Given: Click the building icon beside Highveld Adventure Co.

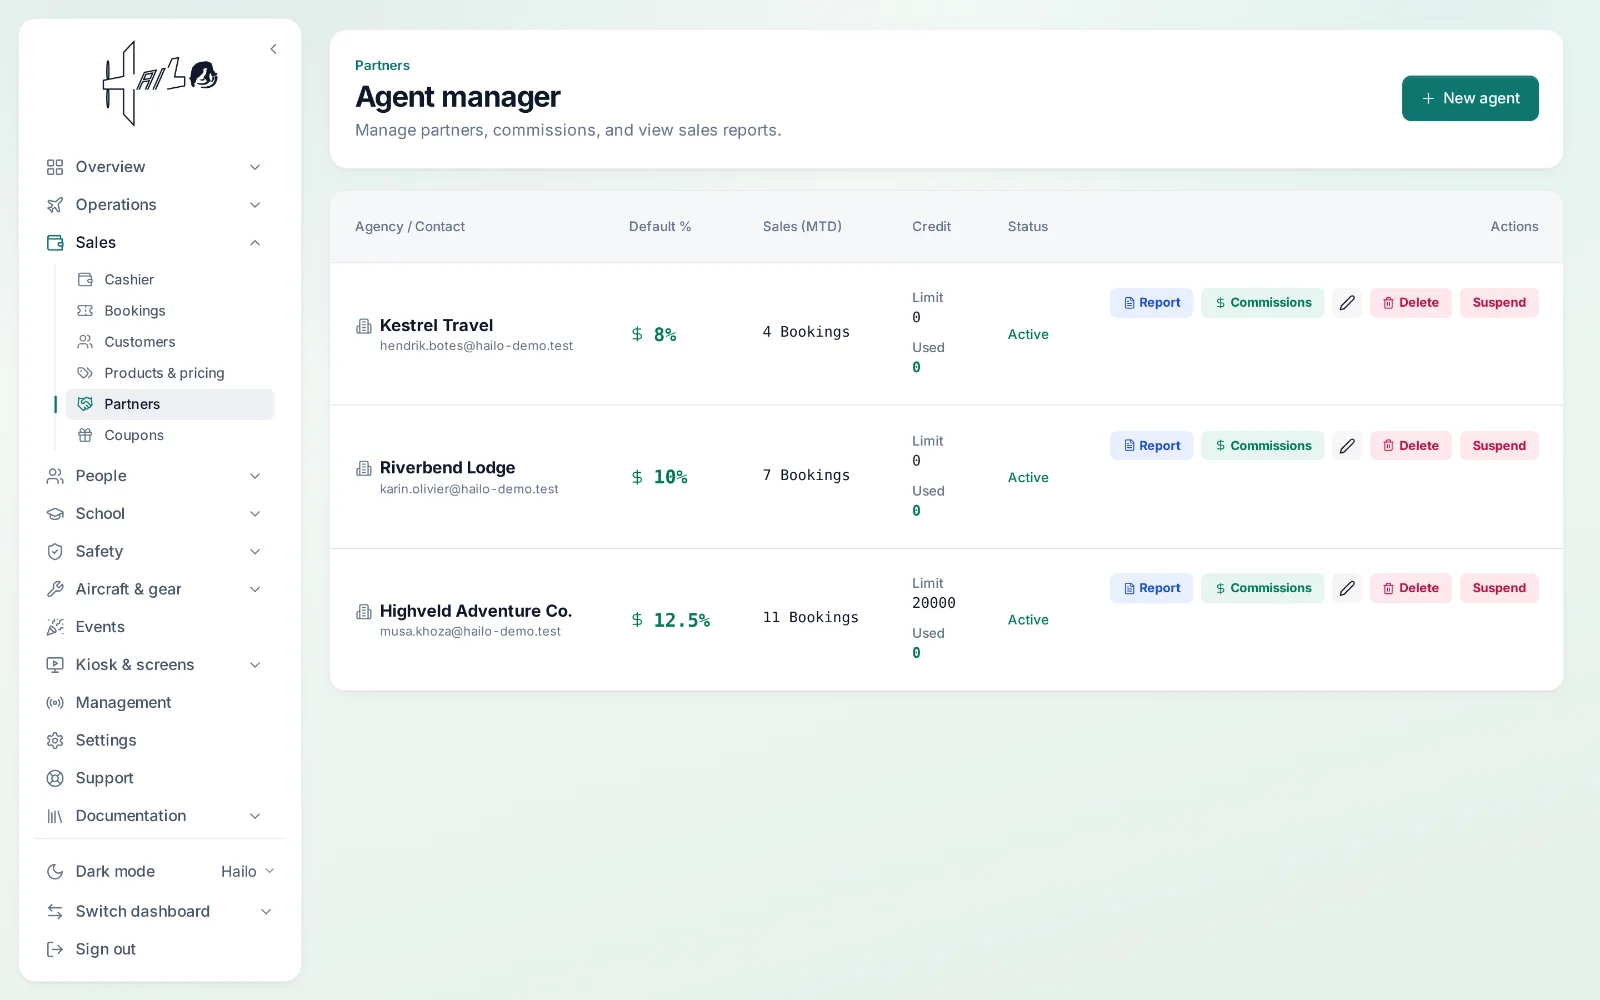Looking at the screenshot, I should tap(364, 611).
